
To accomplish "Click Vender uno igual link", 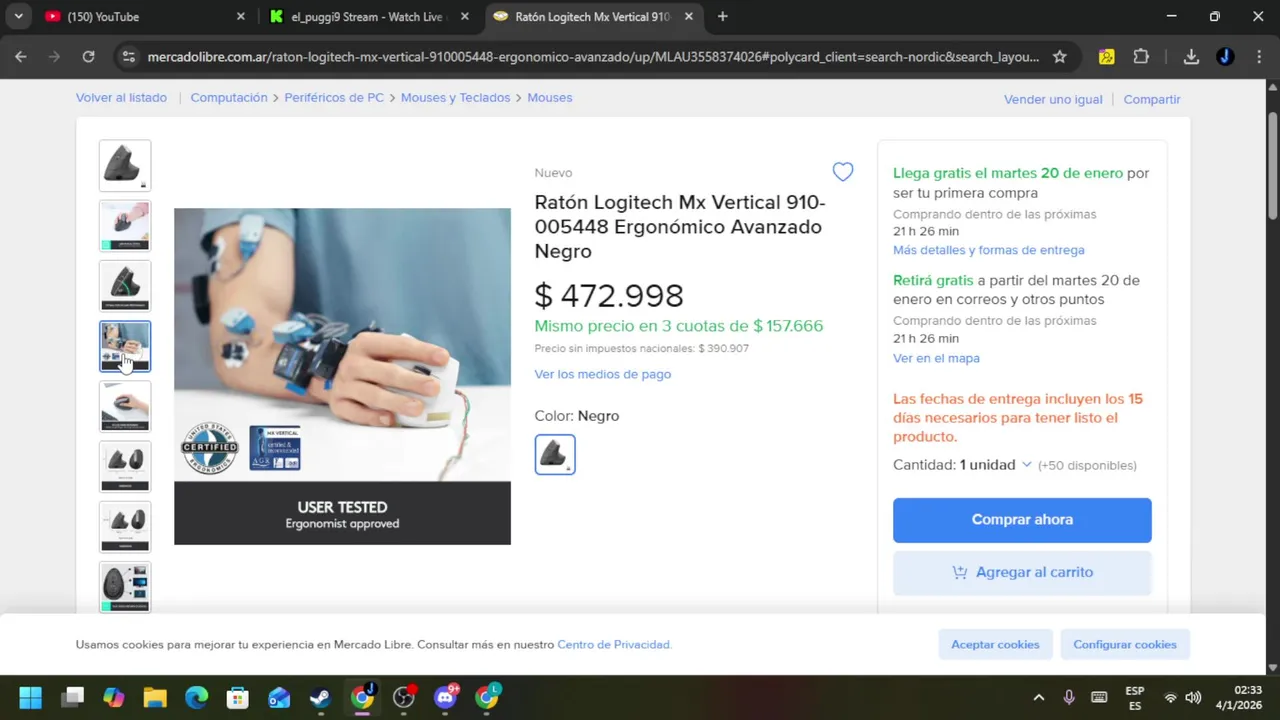I will pos(1053,99).
